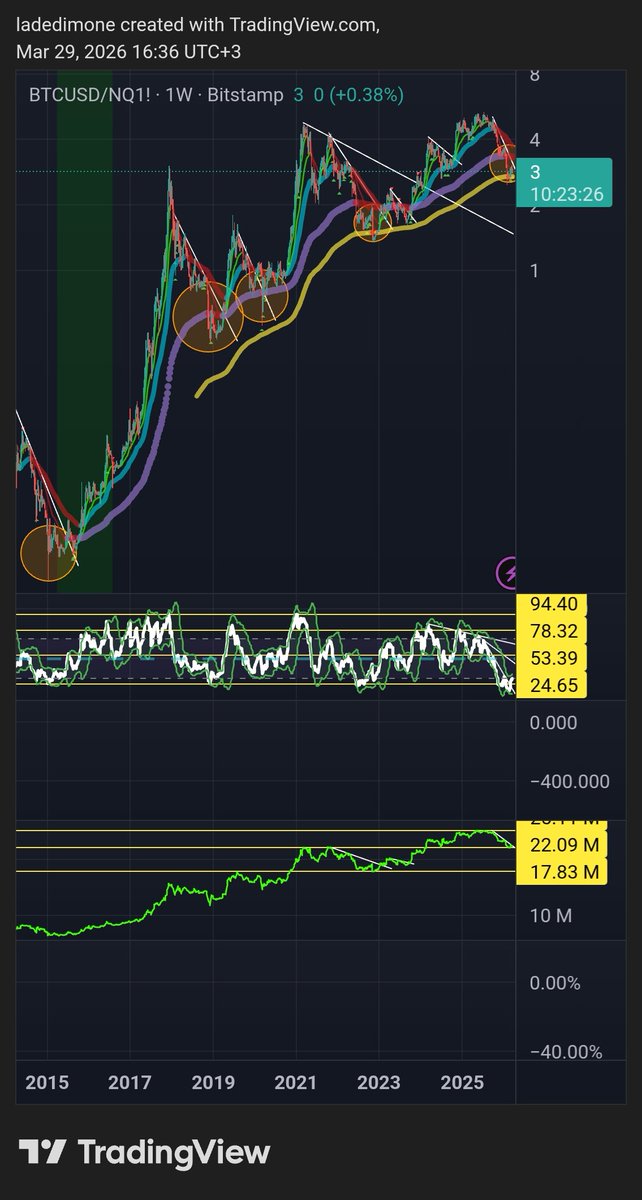
Task: Click the 10:23:26 countdown timer label
Action: pyautogui.click(x=566, y=194)
